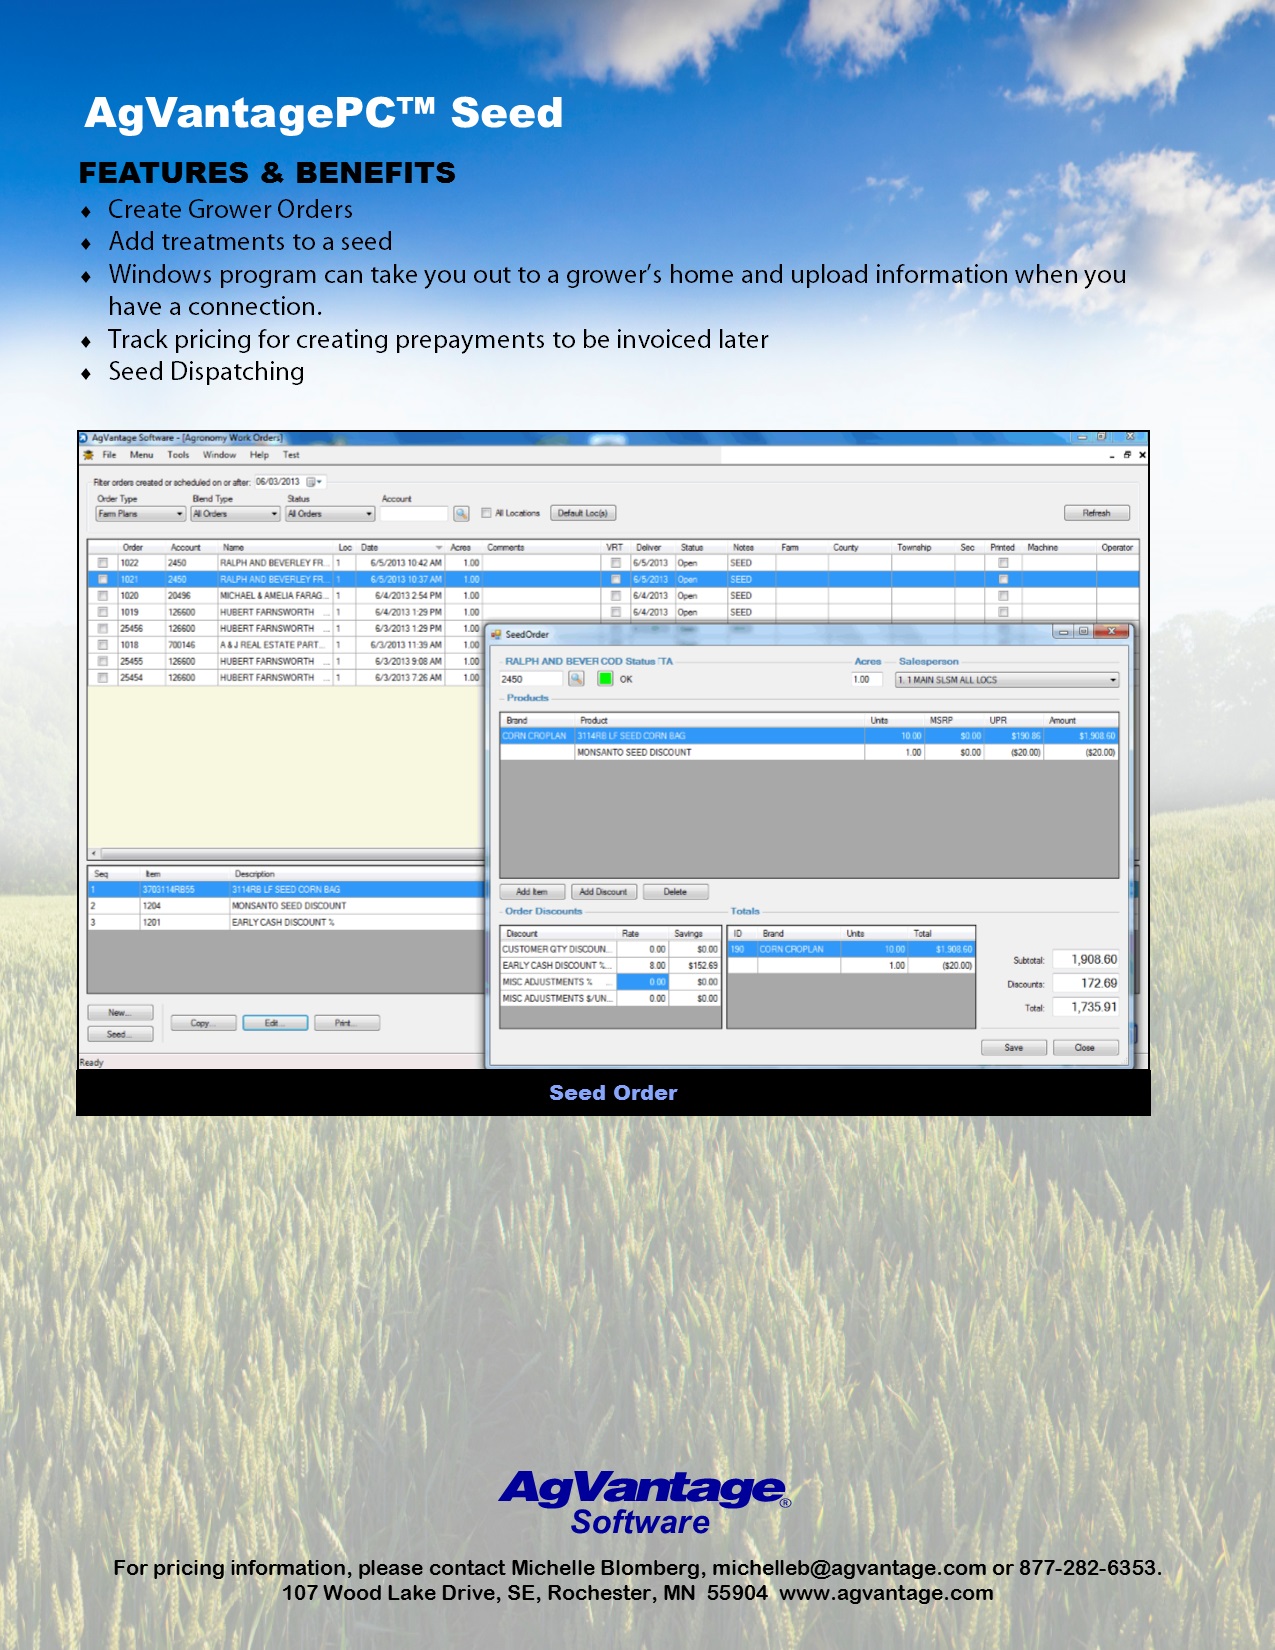Minimize the inner Agronomy Work Orders child window
Screen dimensions: 1275x1650
(x=1112, y=455)
